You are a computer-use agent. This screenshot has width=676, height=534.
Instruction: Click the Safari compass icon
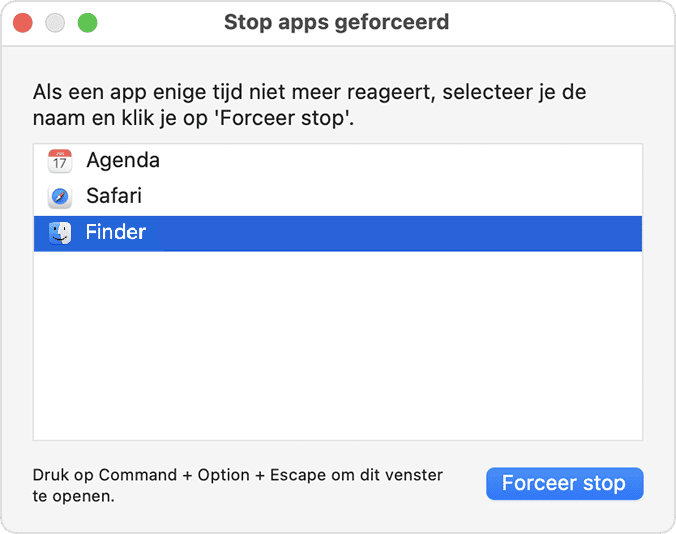point(60,196)
